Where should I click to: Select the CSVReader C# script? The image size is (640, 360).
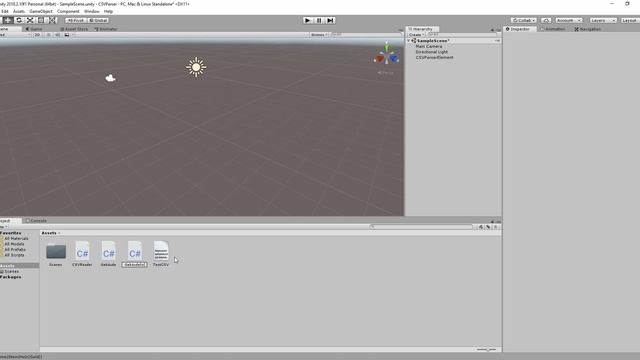82,254
